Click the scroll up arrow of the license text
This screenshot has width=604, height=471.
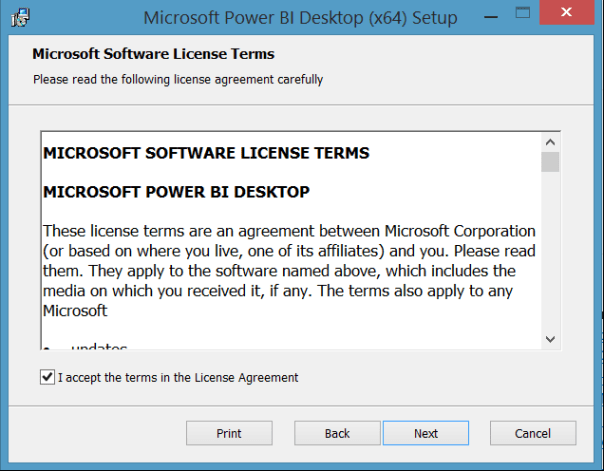point(550,142)
